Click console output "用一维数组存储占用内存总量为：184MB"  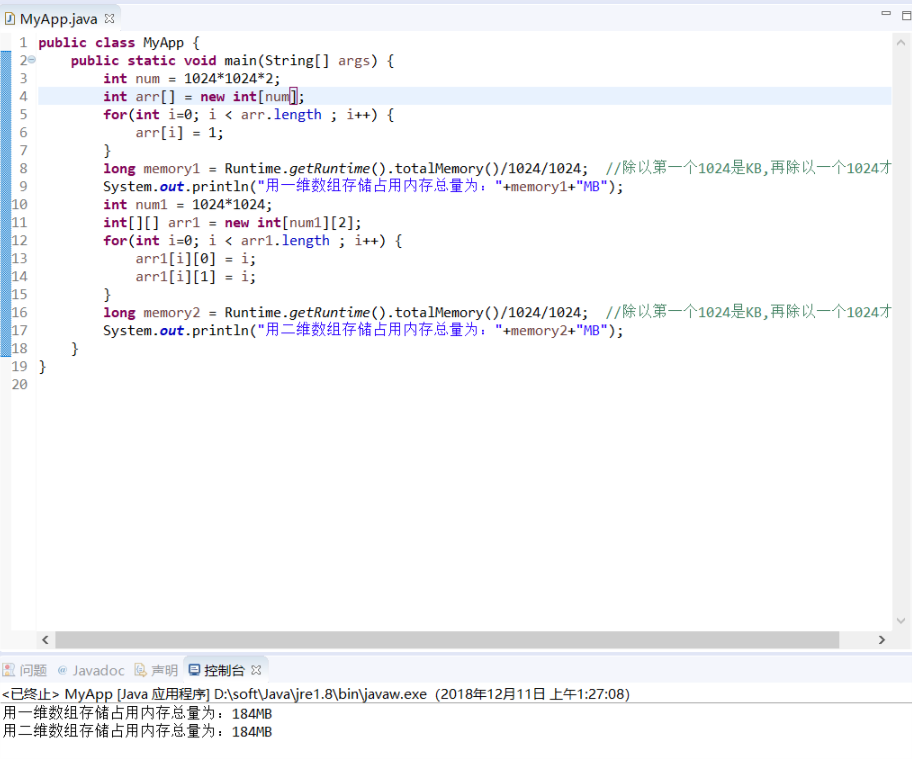[x=137, y=714]
